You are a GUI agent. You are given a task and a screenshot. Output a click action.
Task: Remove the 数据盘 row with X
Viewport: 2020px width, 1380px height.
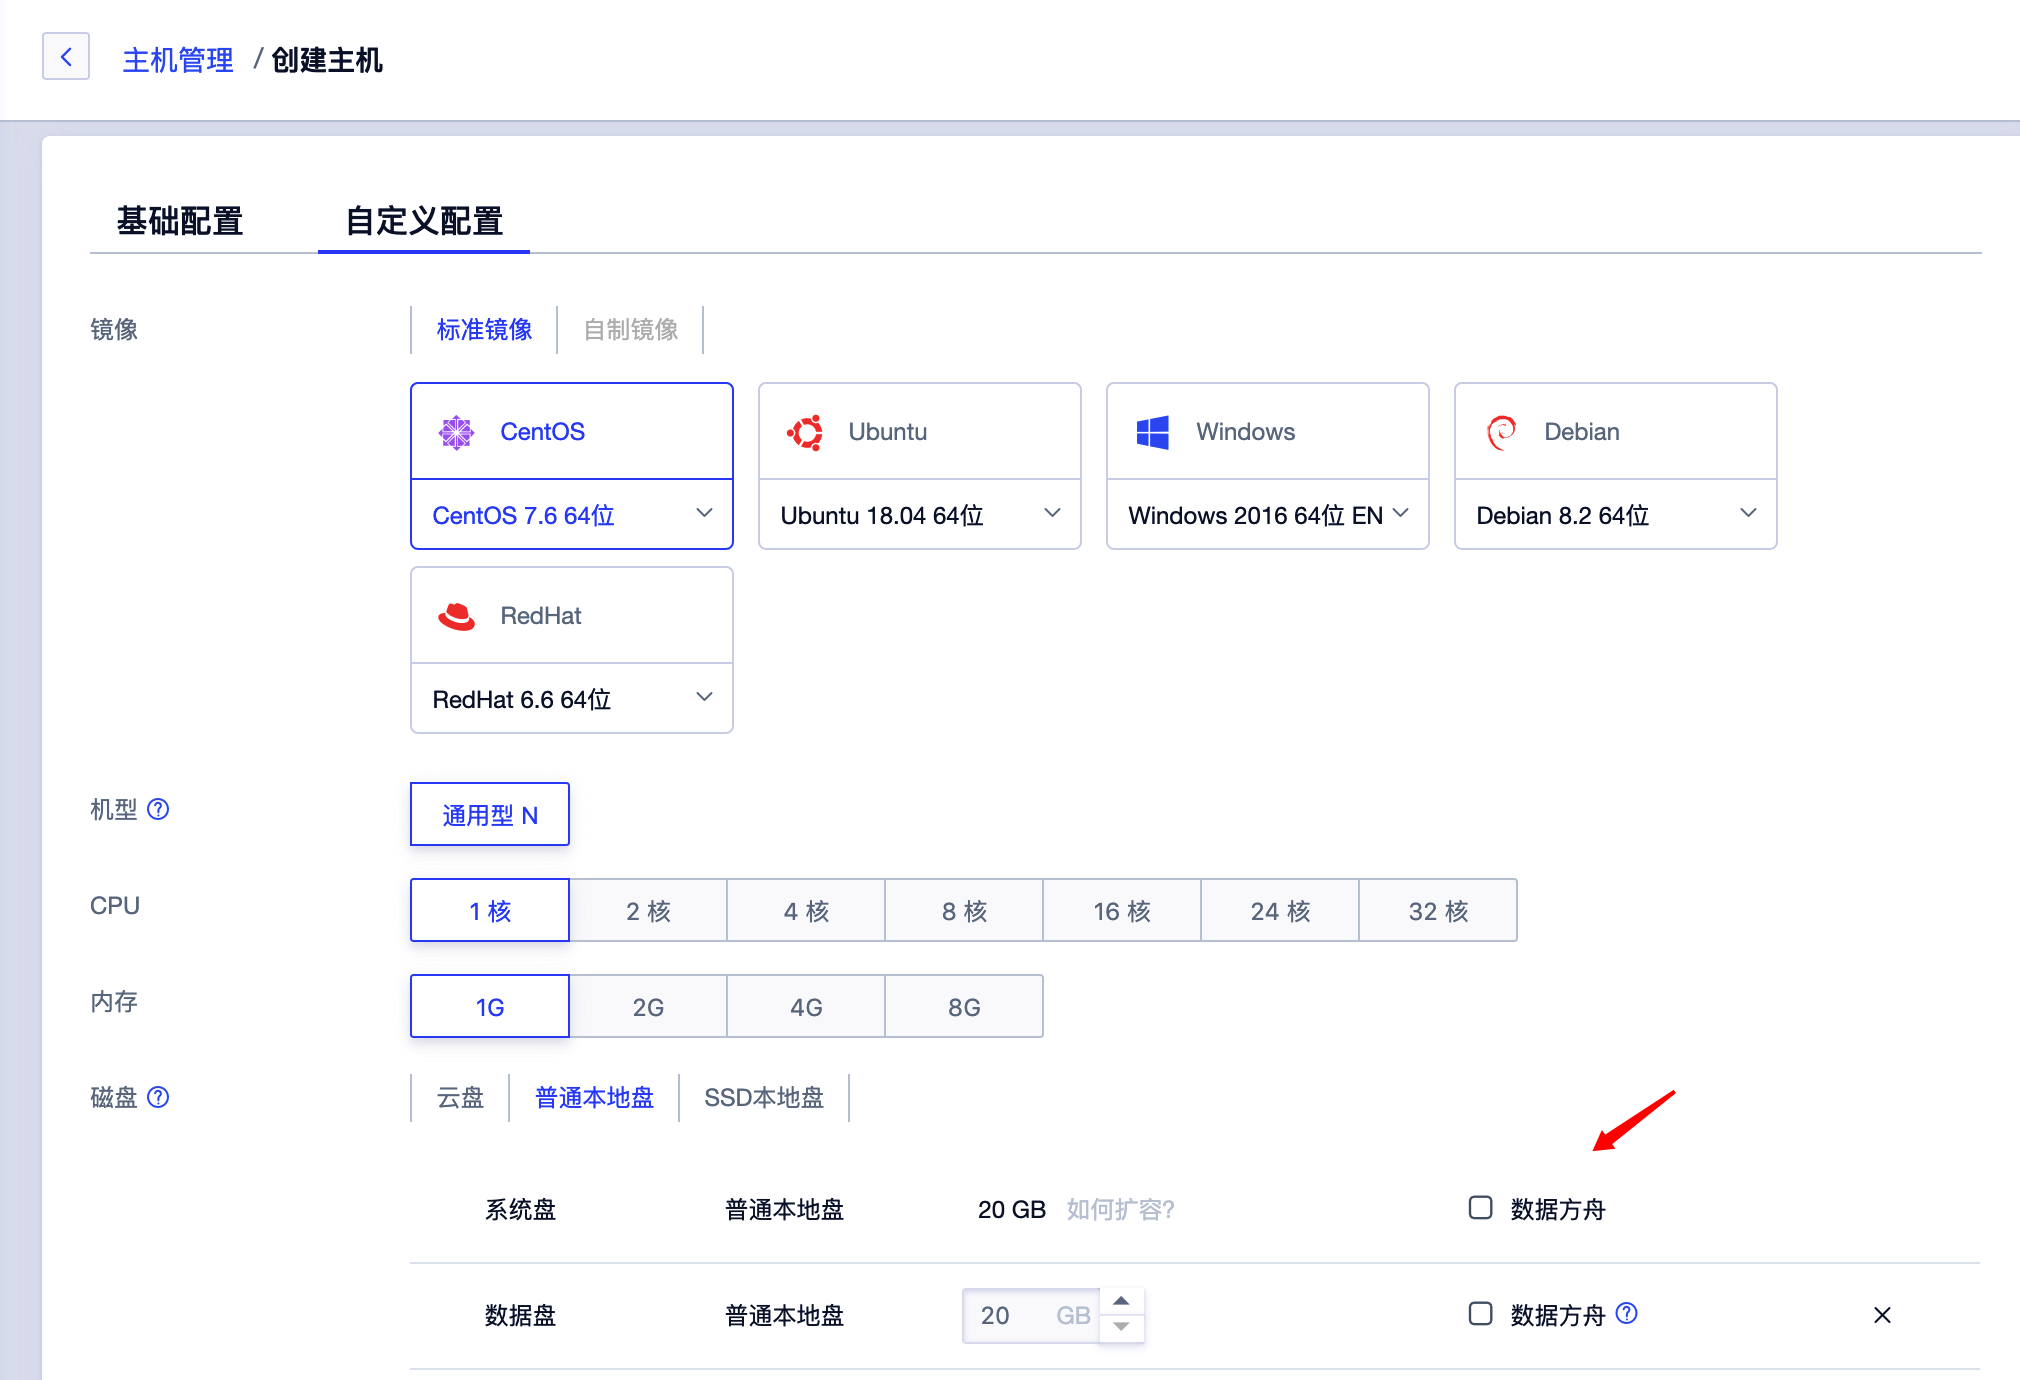click(x=1882, y=1315)
